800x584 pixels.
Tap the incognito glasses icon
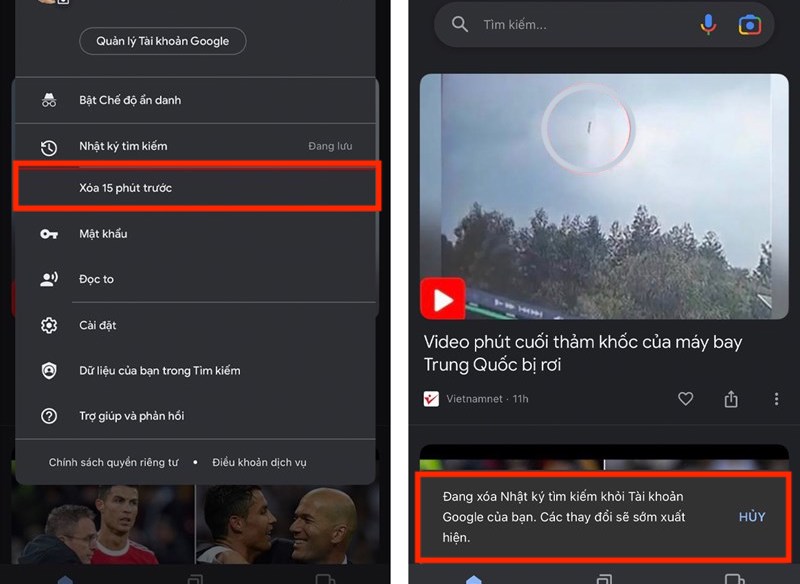[49, 99]
